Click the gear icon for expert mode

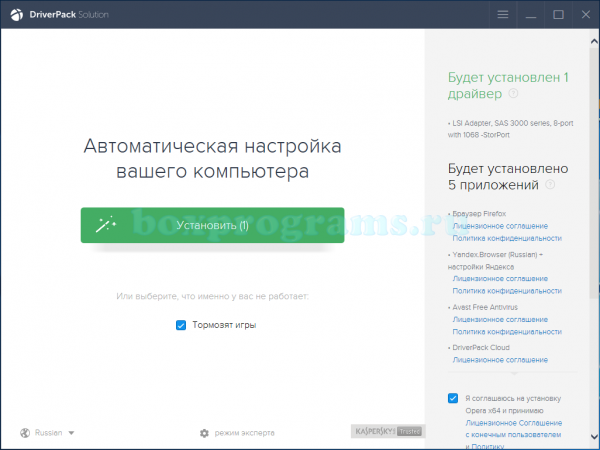click(204, 433)
